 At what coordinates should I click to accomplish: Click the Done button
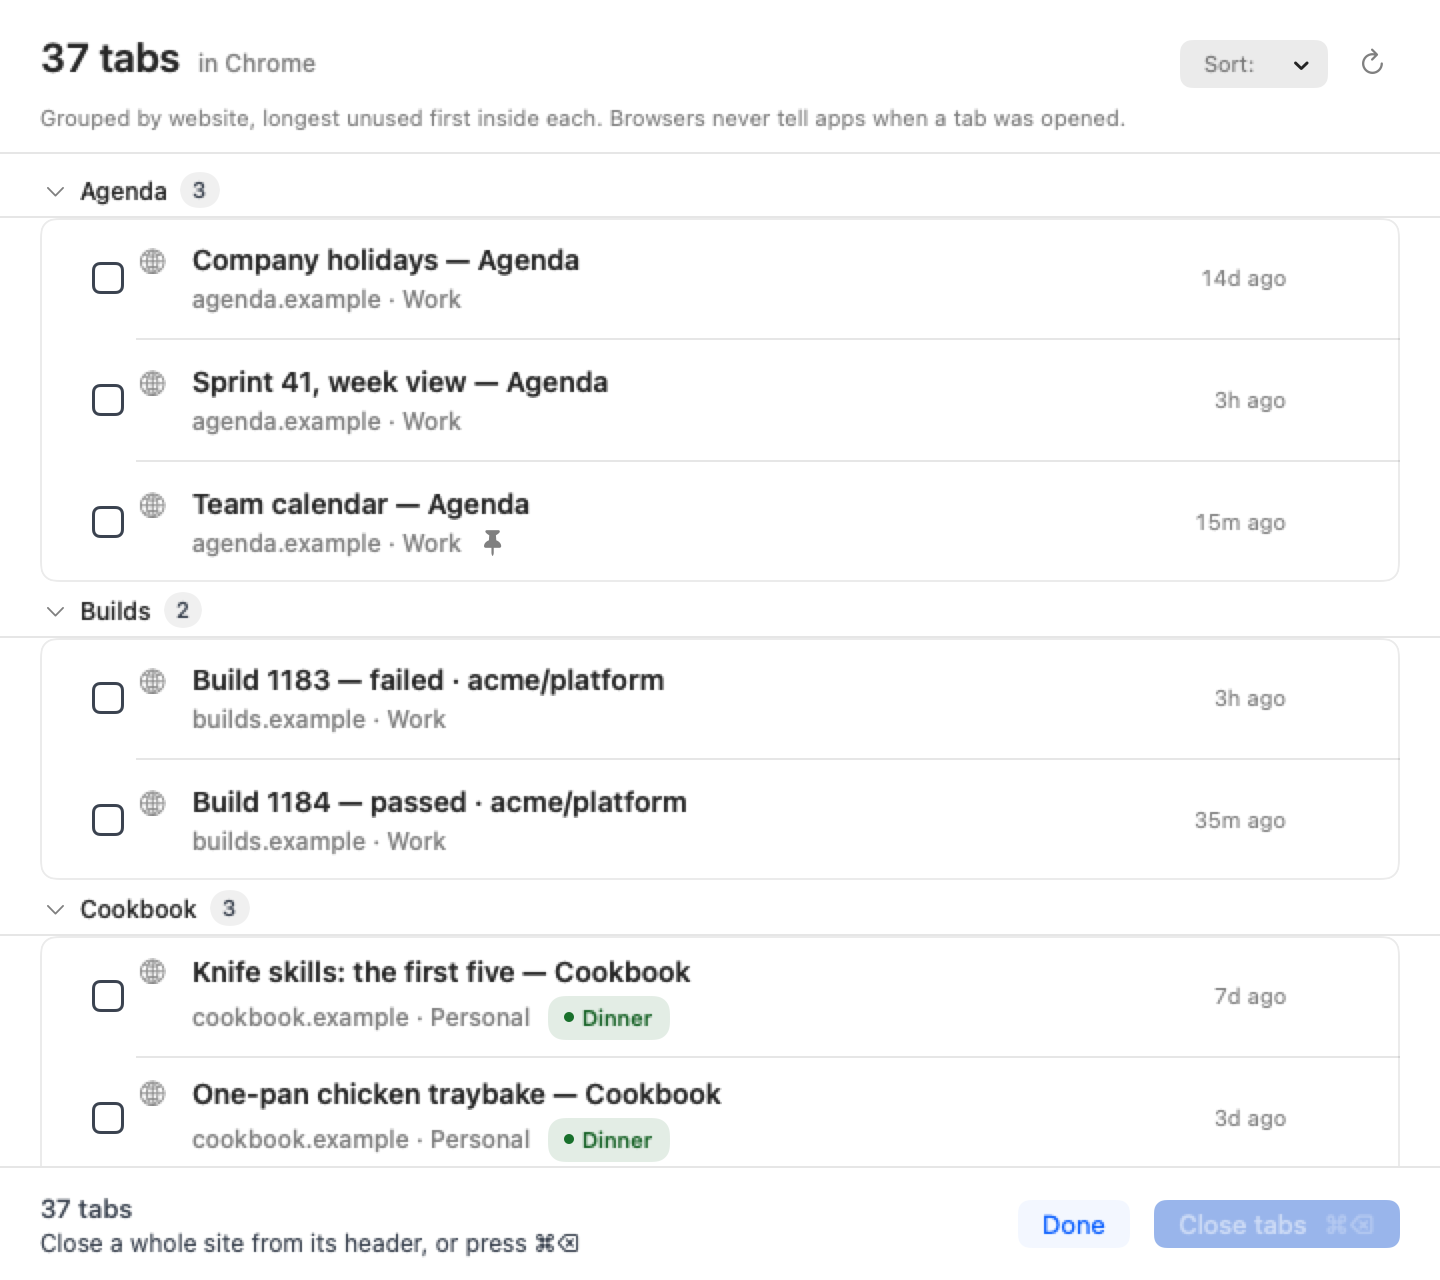(x=1073, y=1224)
